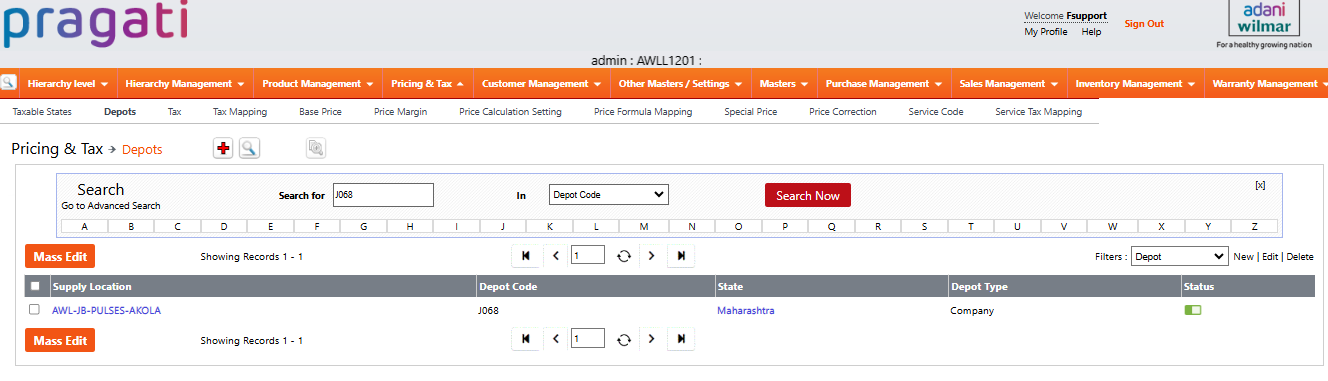Open Sales Management menu
1328x381 pixels.
[x=1008, y=83]
